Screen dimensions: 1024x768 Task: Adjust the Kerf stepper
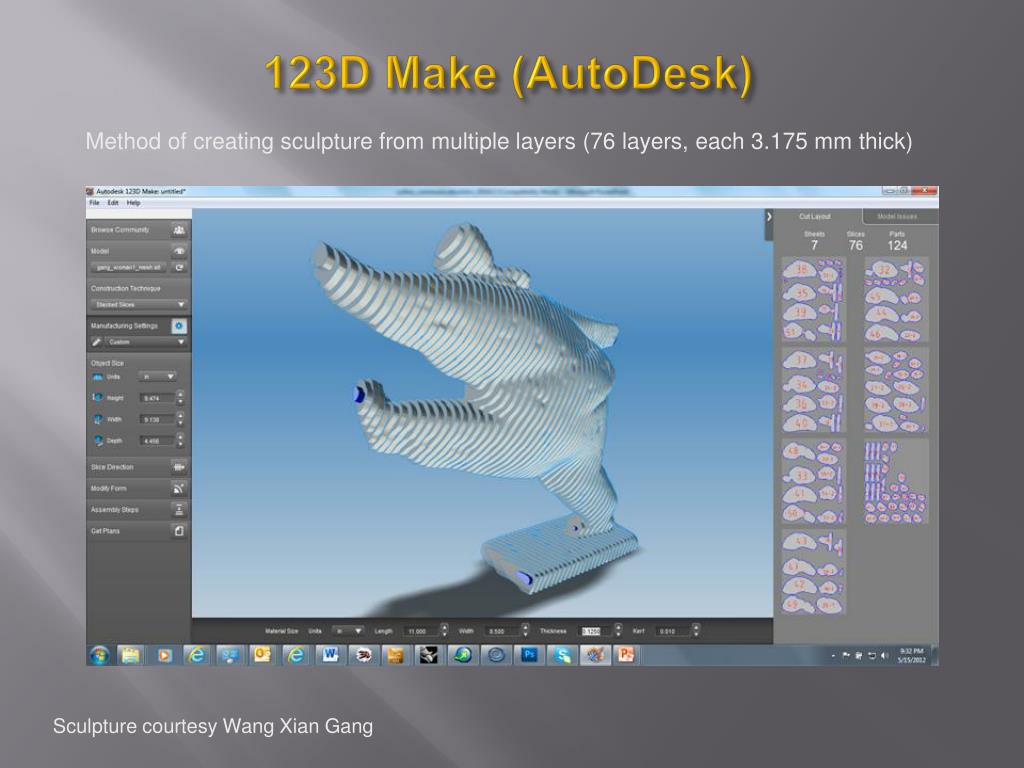pyautogui.click(x=696, y=631)
